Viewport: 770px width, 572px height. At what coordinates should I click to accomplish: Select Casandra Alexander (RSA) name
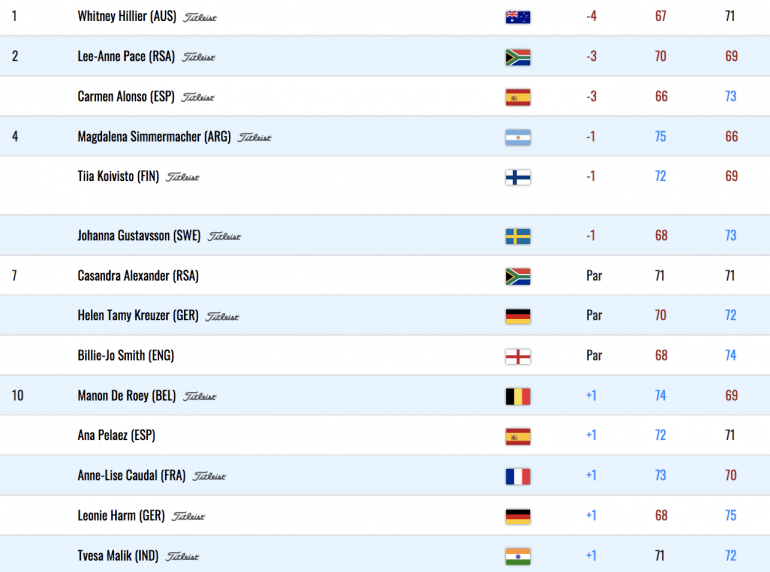pyautogui.click(x=138, y=276)
